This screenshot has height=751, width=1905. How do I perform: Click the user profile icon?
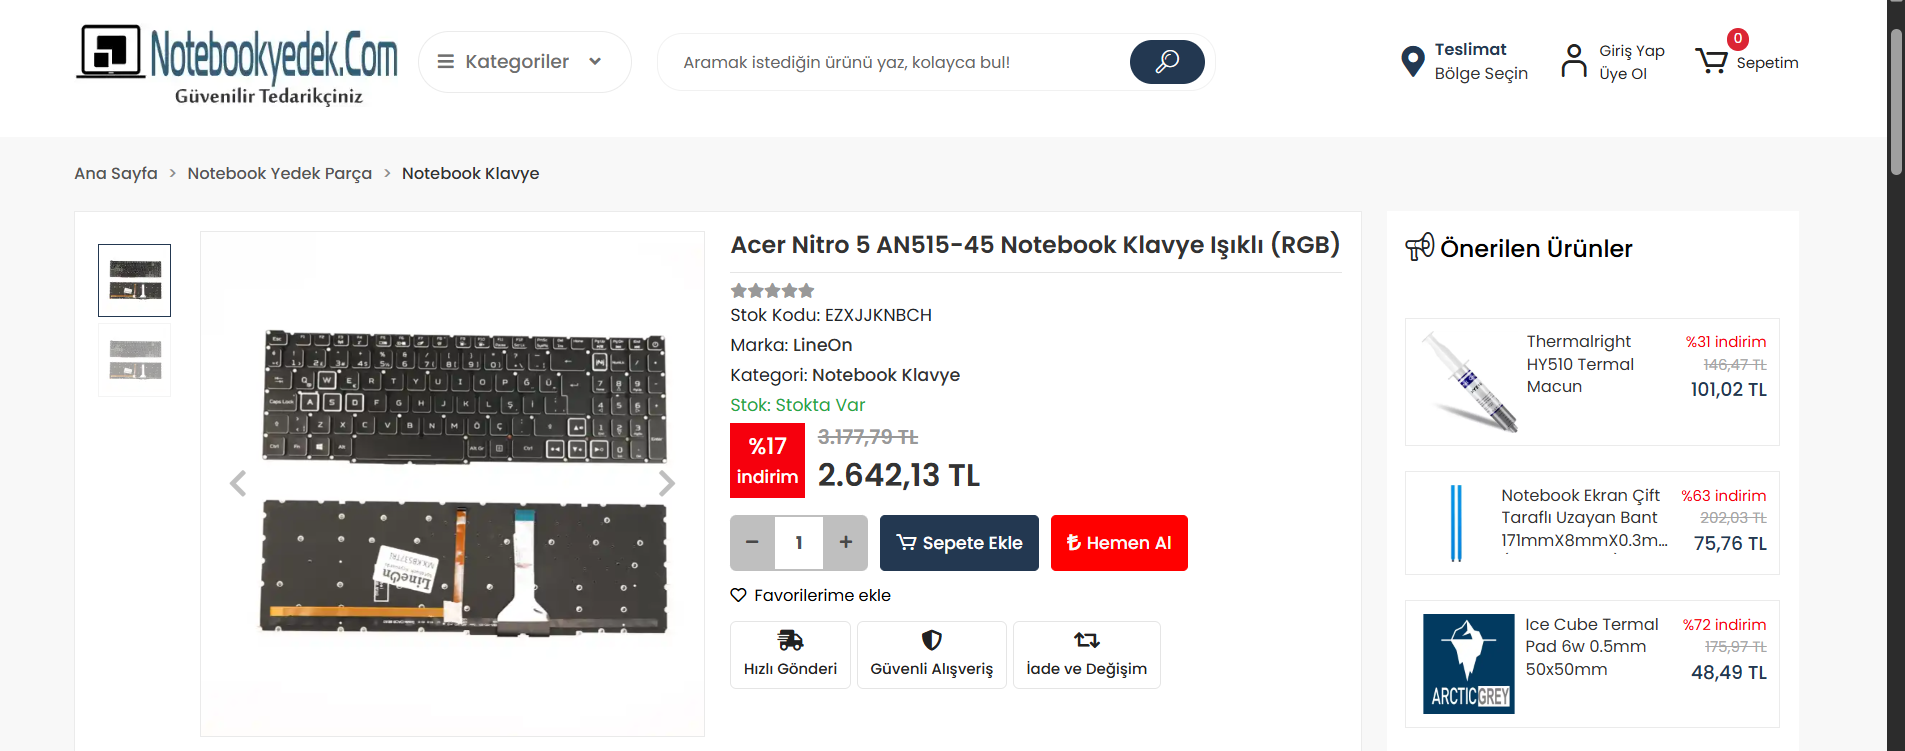pyautogui.click(x=1574, y=61)
